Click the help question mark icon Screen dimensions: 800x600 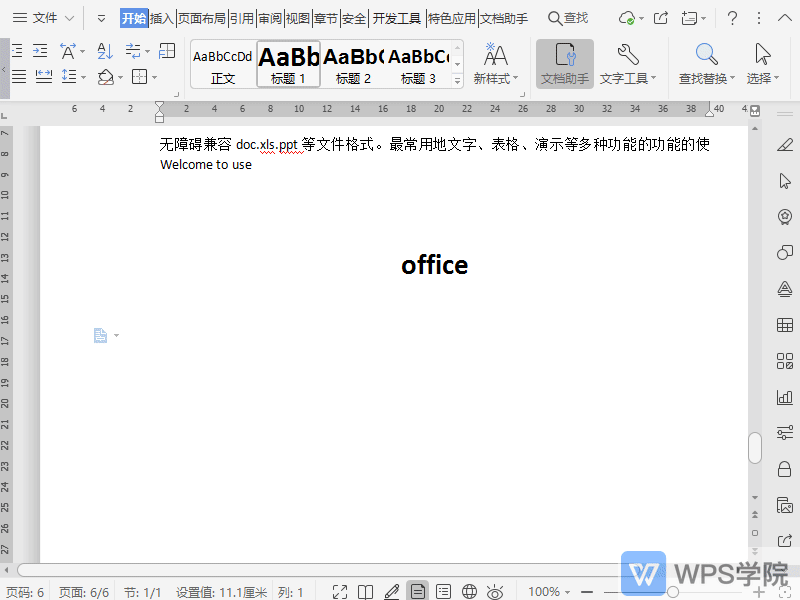pos(732,18)
